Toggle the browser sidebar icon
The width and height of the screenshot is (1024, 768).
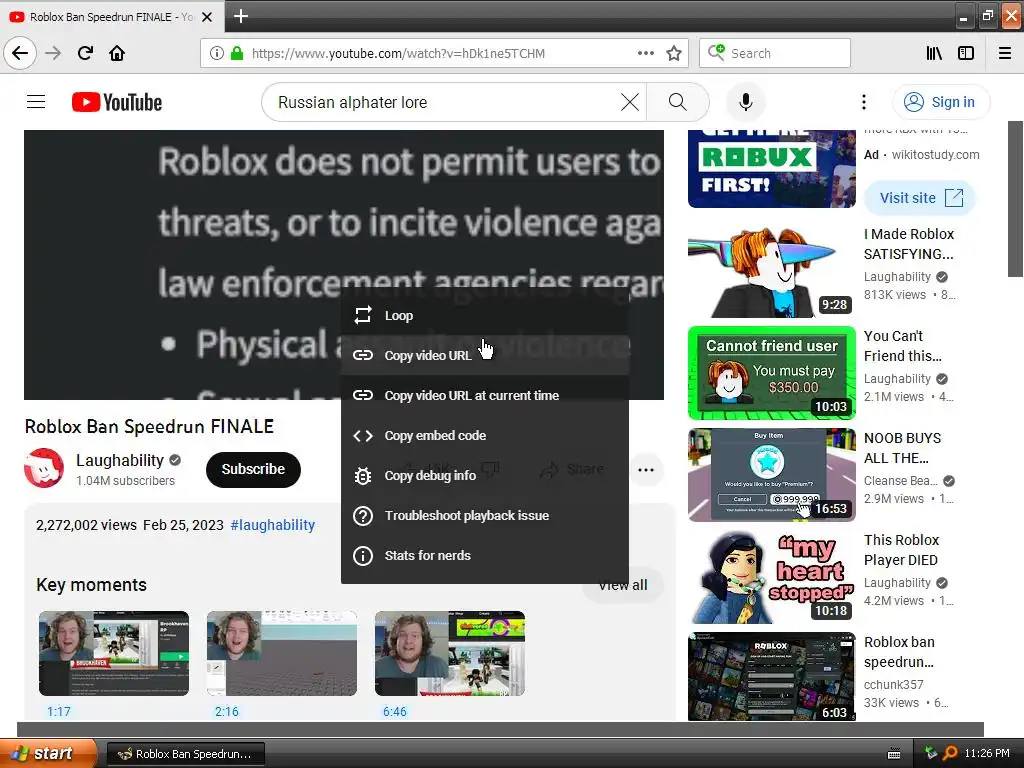pyautogui.click(x=966, y=53)
